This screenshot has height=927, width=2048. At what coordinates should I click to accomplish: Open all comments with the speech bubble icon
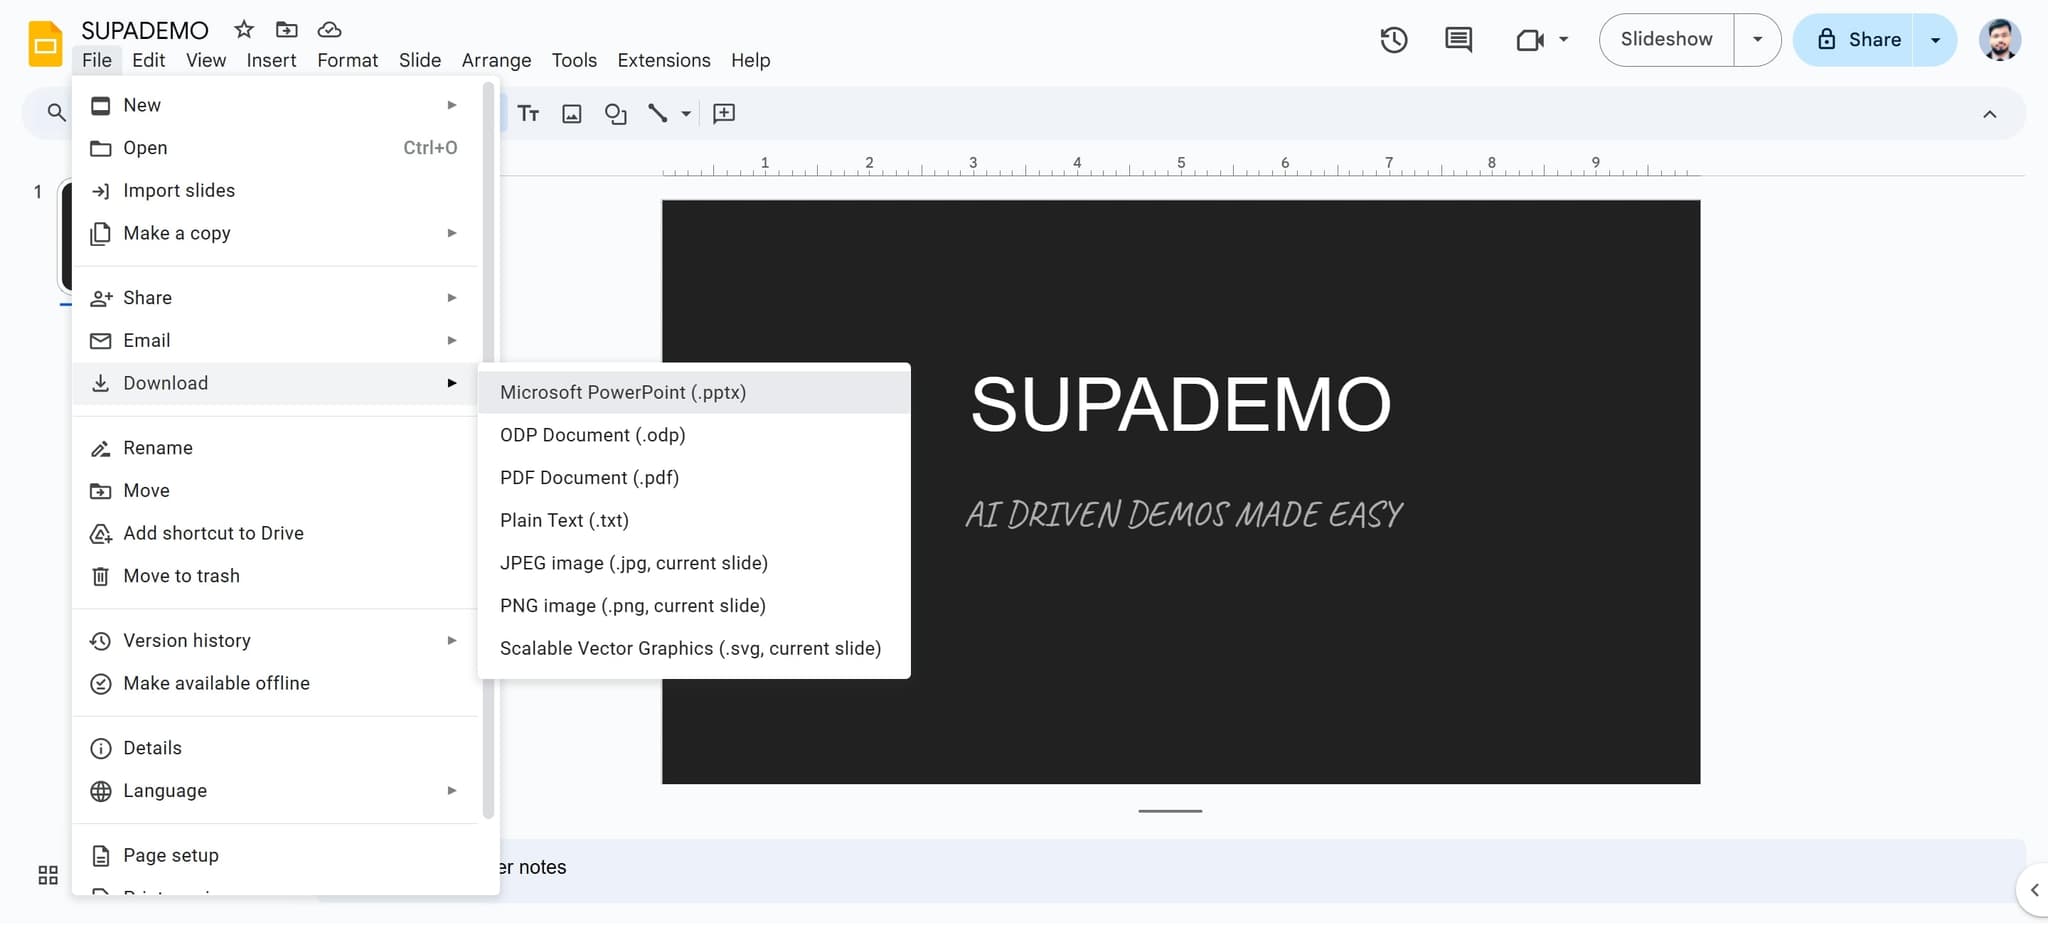(x=1458, y=40)
